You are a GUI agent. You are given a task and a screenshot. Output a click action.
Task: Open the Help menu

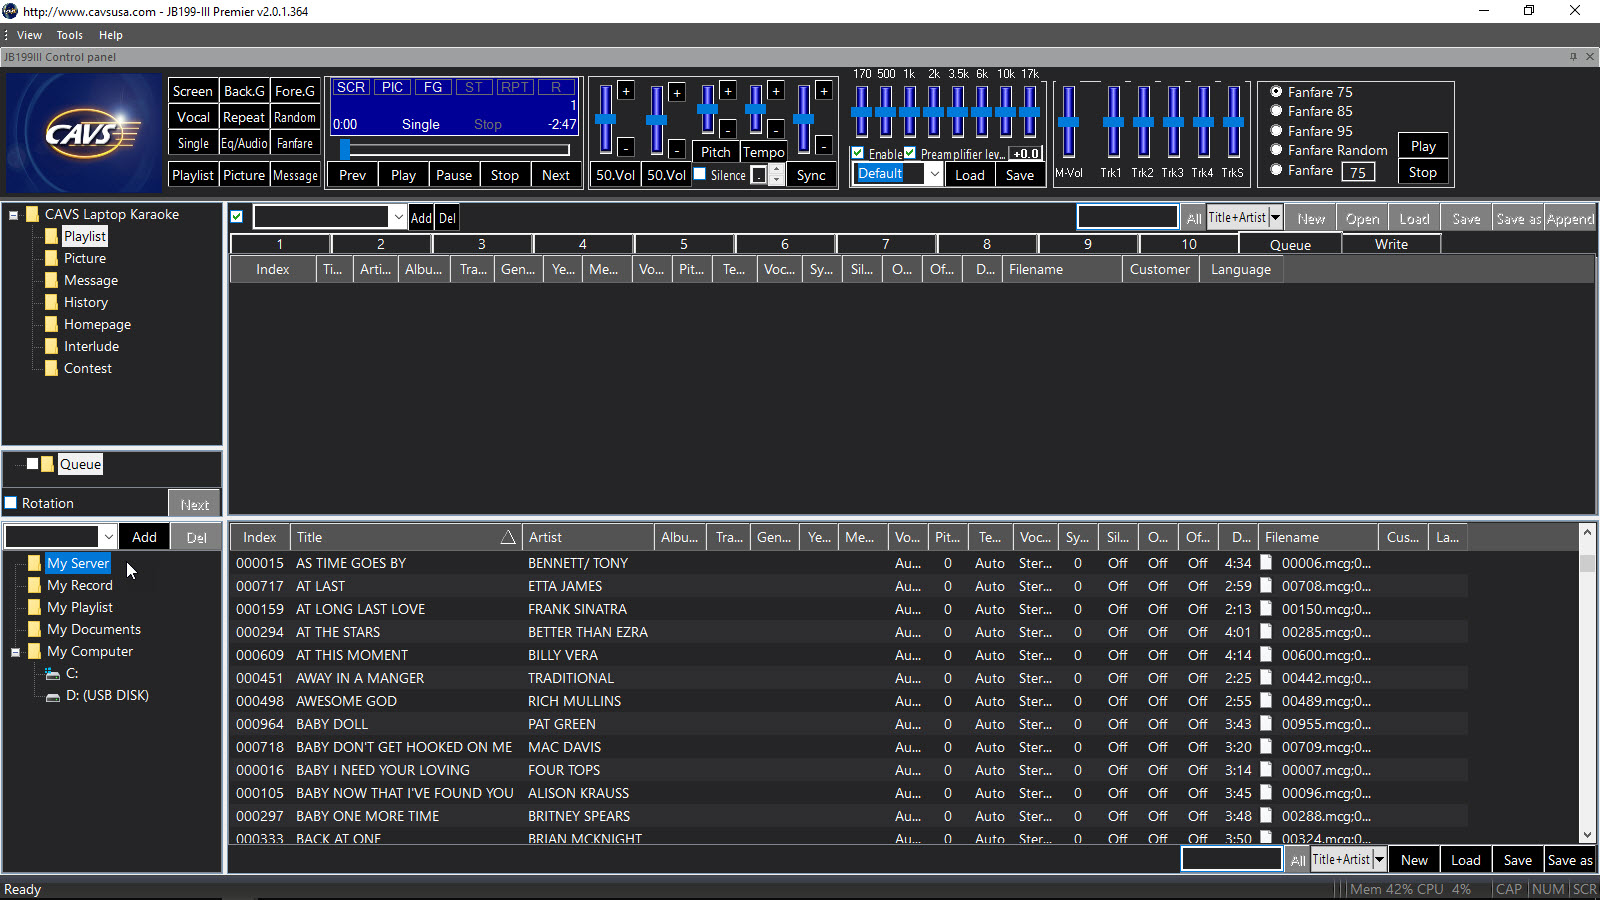pyautogui.click(x=111, y=35)
